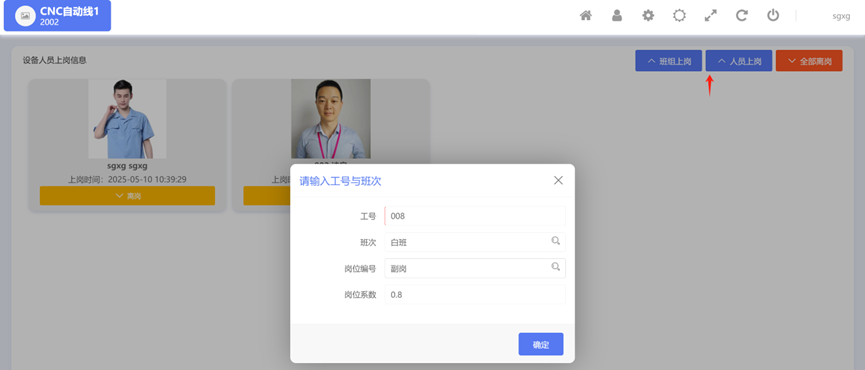Image resolution: width=865 pixels, height=370 pixels.
Task: Focus the 工号 input field
Action: 475,216
